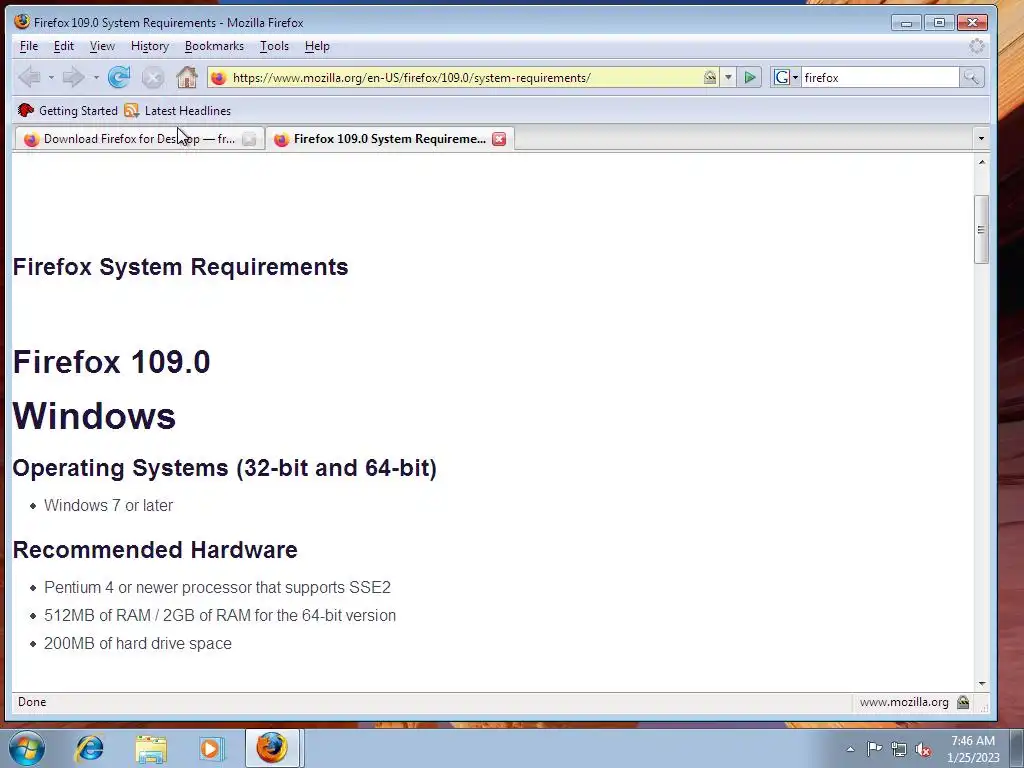
Task: Click the address bar URL field
Action: click(464, 78)
